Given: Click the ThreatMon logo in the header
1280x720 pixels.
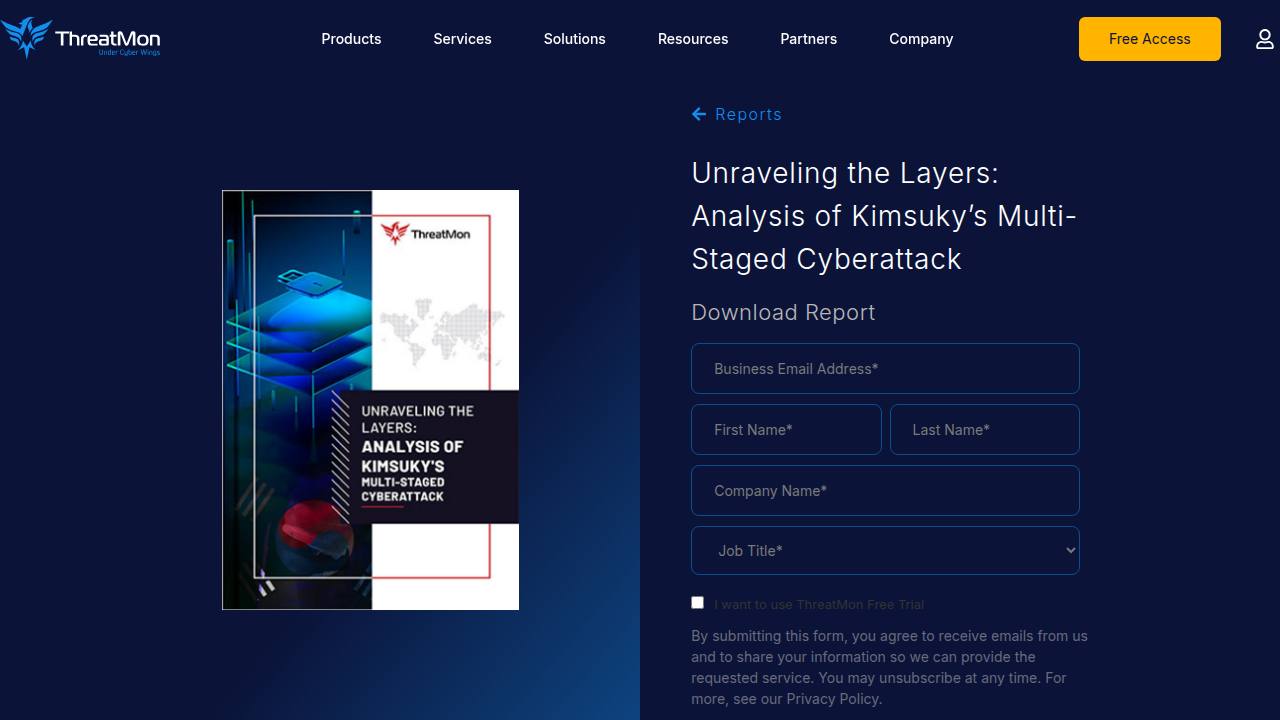Looking at the screenshot, I should pyautogui.click(x=81, y=38).
